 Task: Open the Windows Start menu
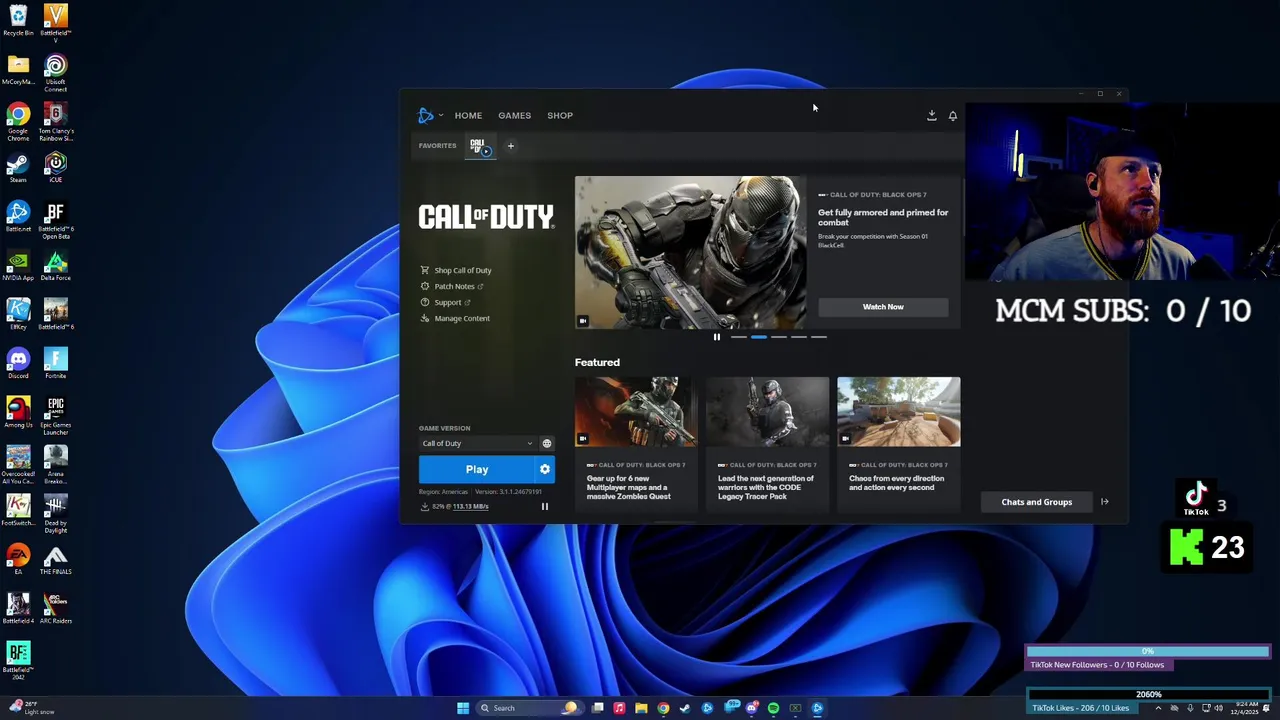tap(462, 708)
